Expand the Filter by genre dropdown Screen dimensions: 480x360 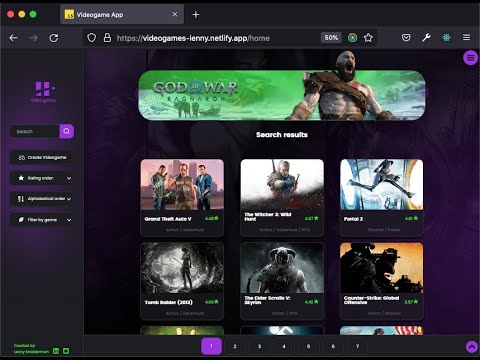(42, 220)
